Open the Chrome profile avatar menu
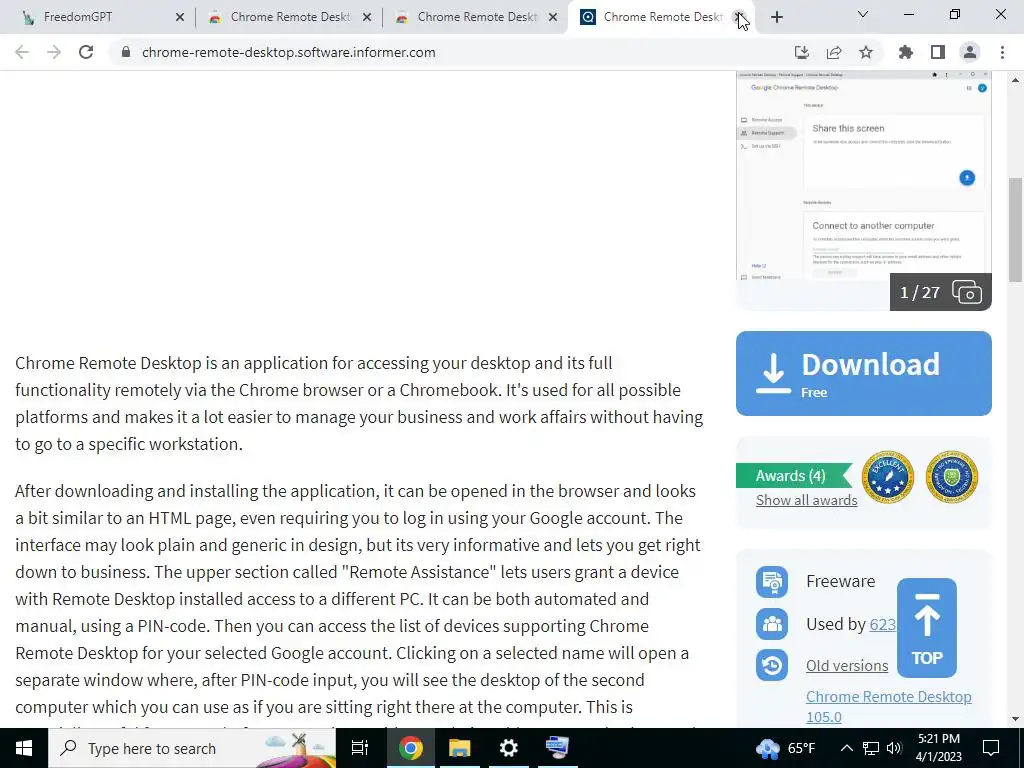This screenshot has width=1024, height=768. point(970,52)
